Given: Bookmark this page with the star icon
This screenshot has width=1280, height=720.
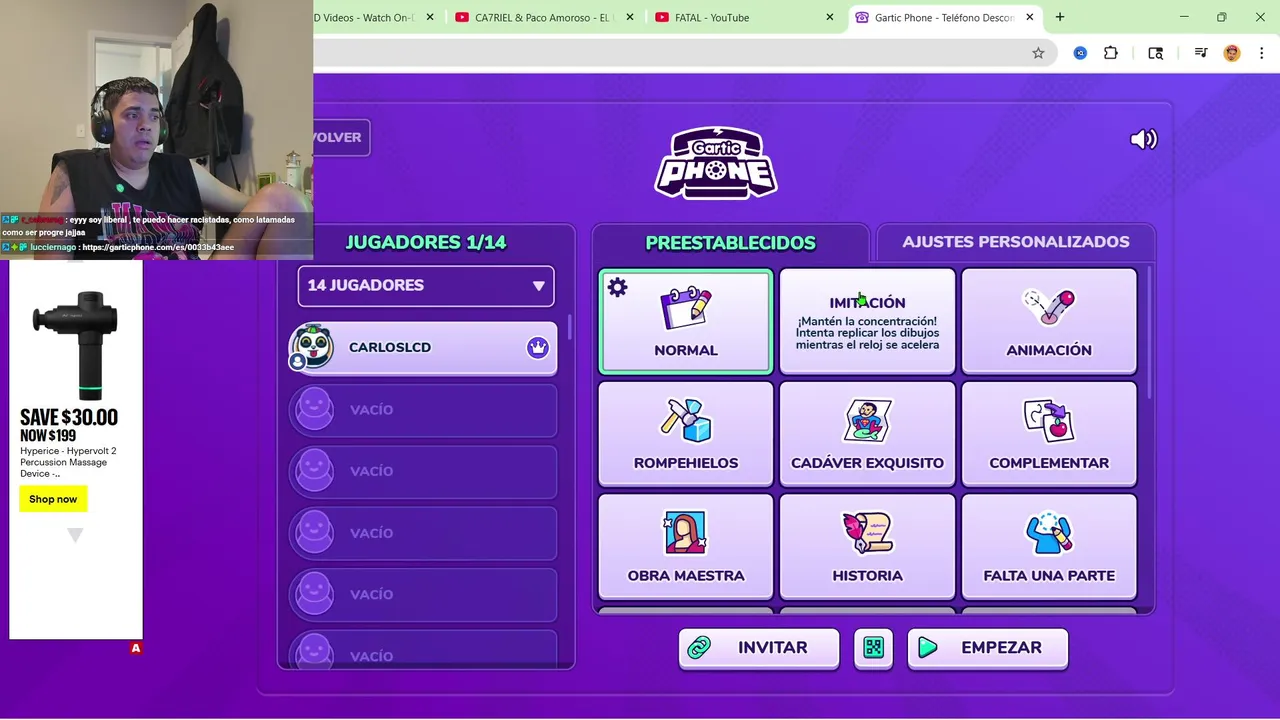Looking at the screenshot, I should [1038, 53].
